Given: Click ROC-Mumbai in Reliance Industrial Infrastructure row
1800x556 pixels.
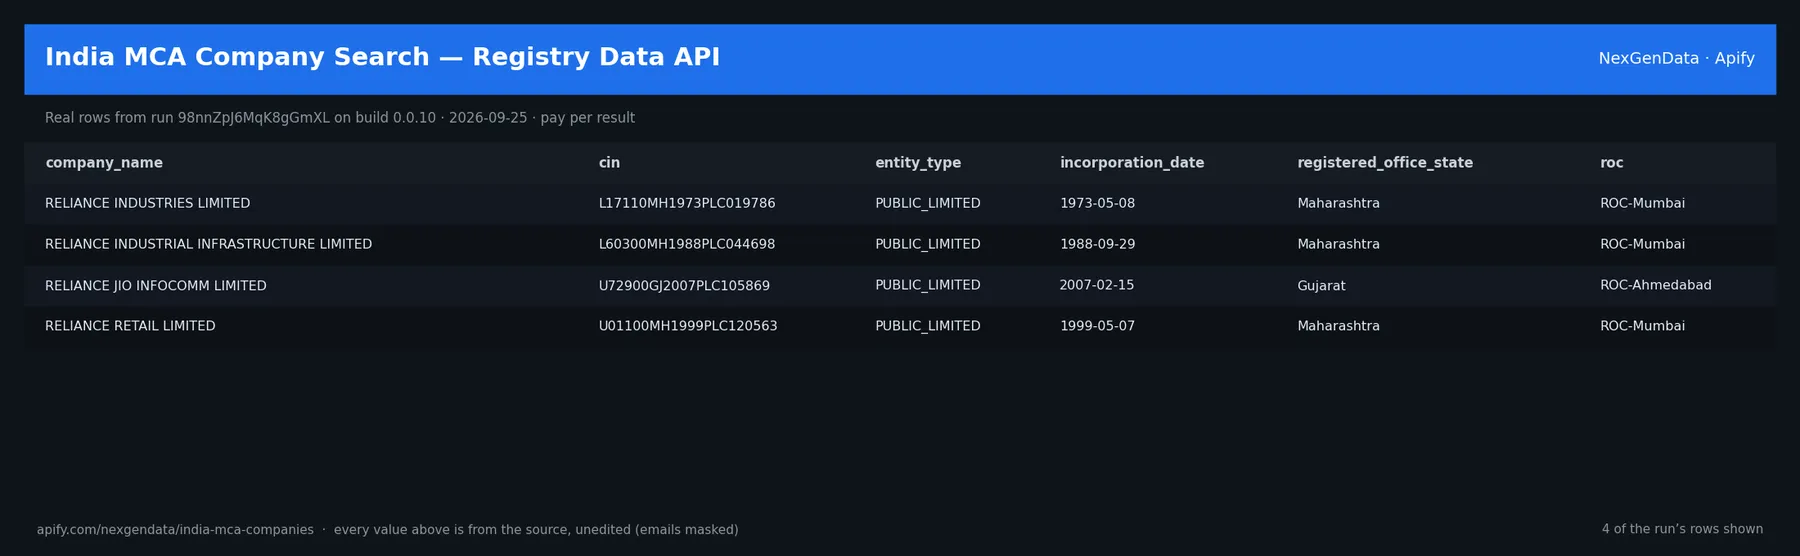Looking at the screenshot, I should tap(1642, 244).
